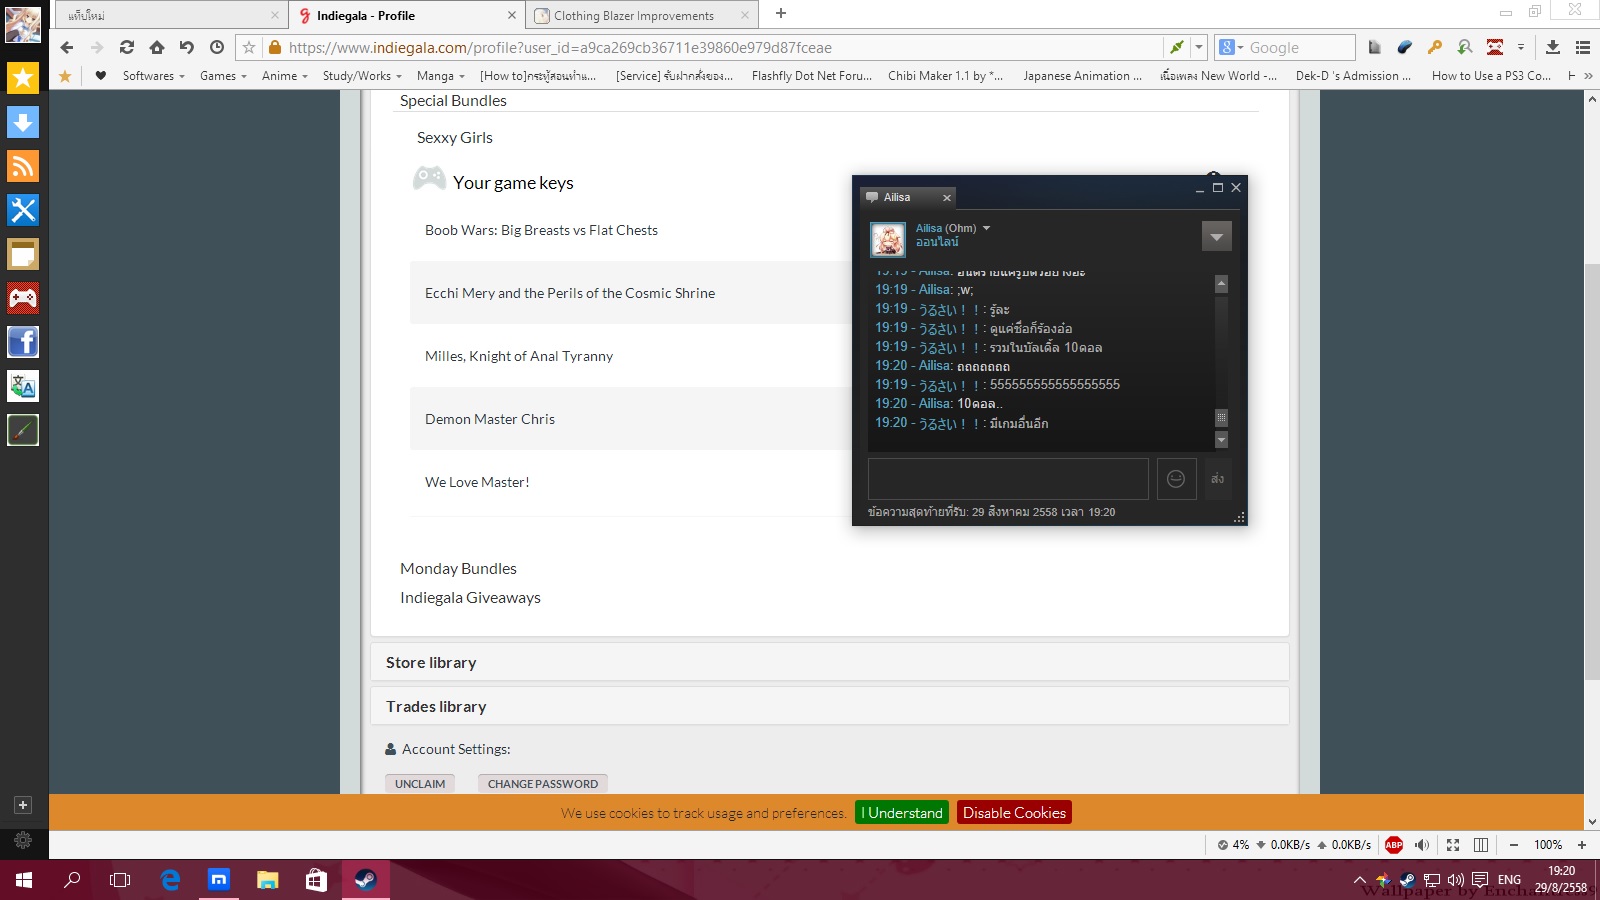1600x900 pixels.
Task: Reopen the last closed tab with undo arrow
Action: (187, 47)
